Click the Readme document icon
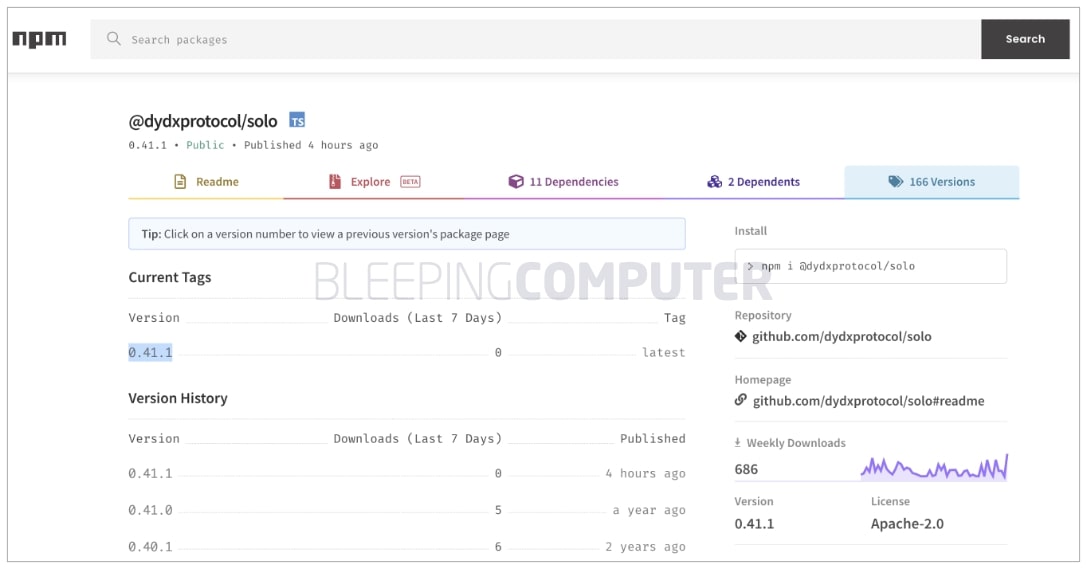Screen dimensions: 1086x568 pos(180,181)
